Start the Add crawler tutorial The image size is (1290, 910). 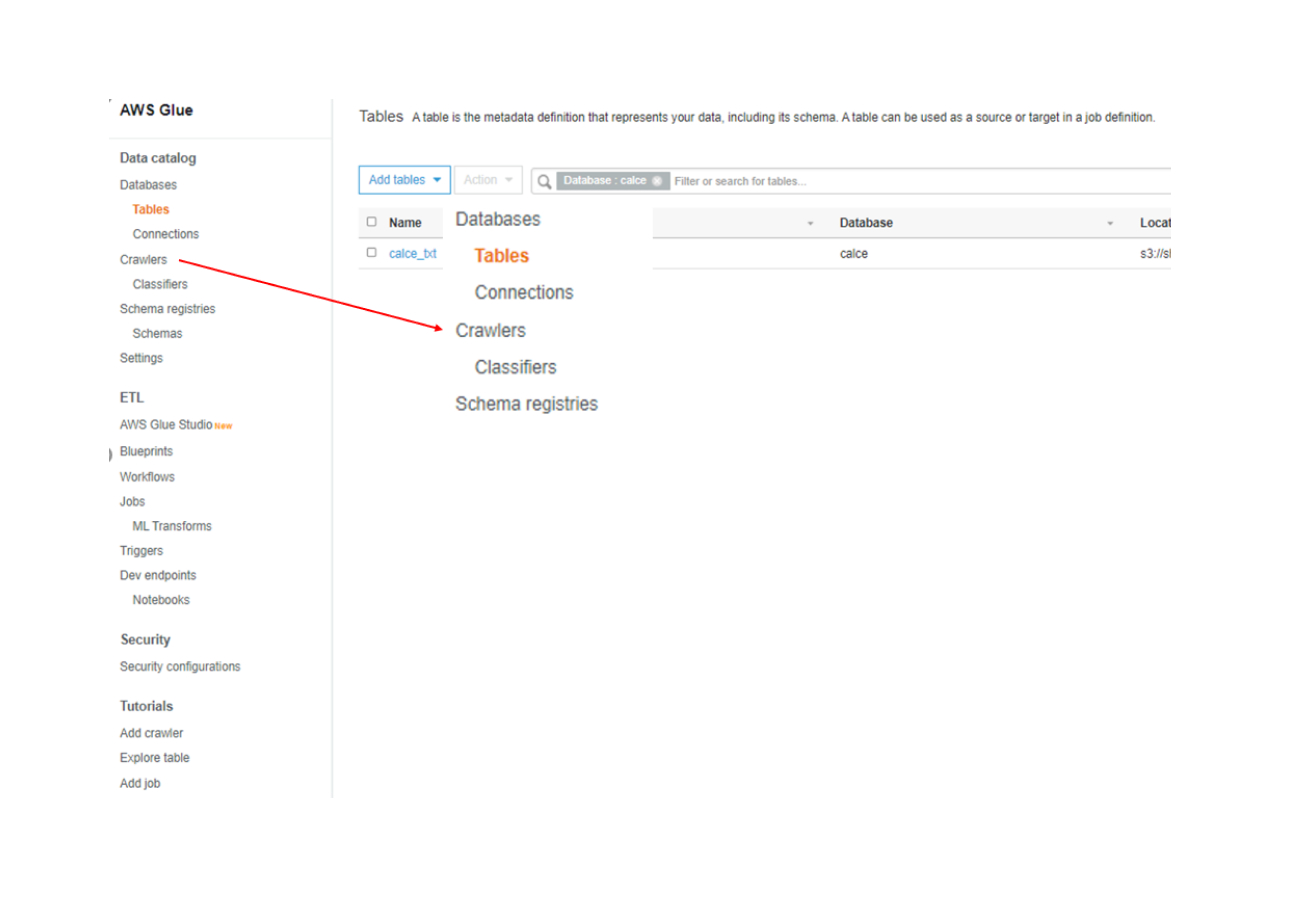(x=151, y=733)
